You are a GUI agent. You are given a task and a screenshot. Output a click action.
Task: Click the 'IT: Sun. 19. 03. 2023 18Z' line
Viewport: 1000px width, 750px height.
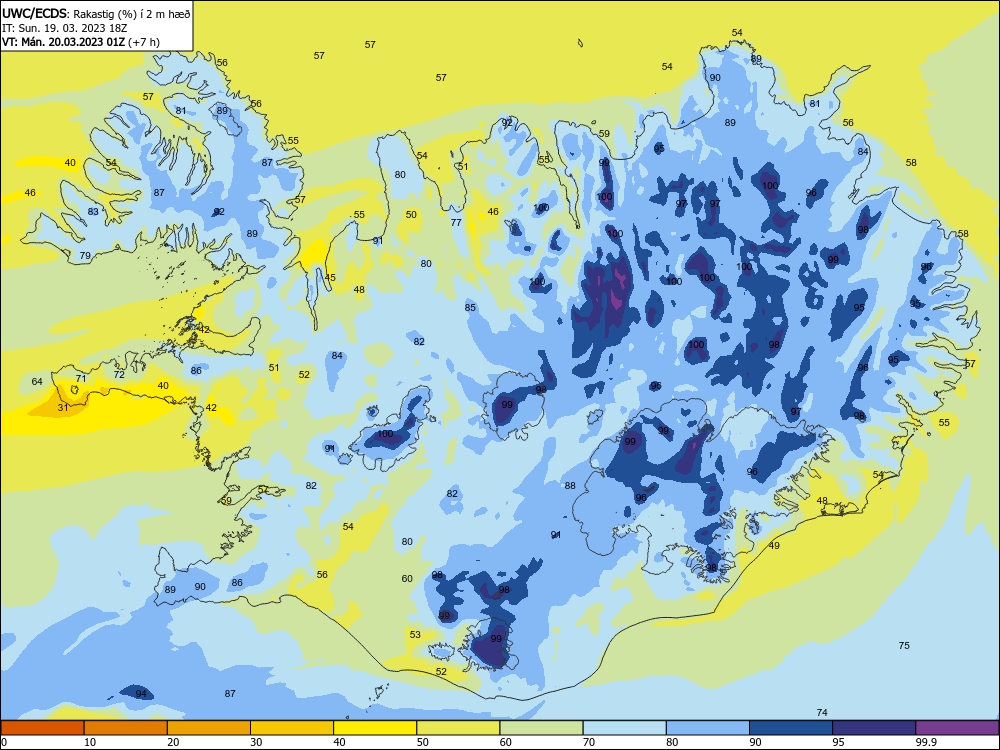tap(64, 28)
